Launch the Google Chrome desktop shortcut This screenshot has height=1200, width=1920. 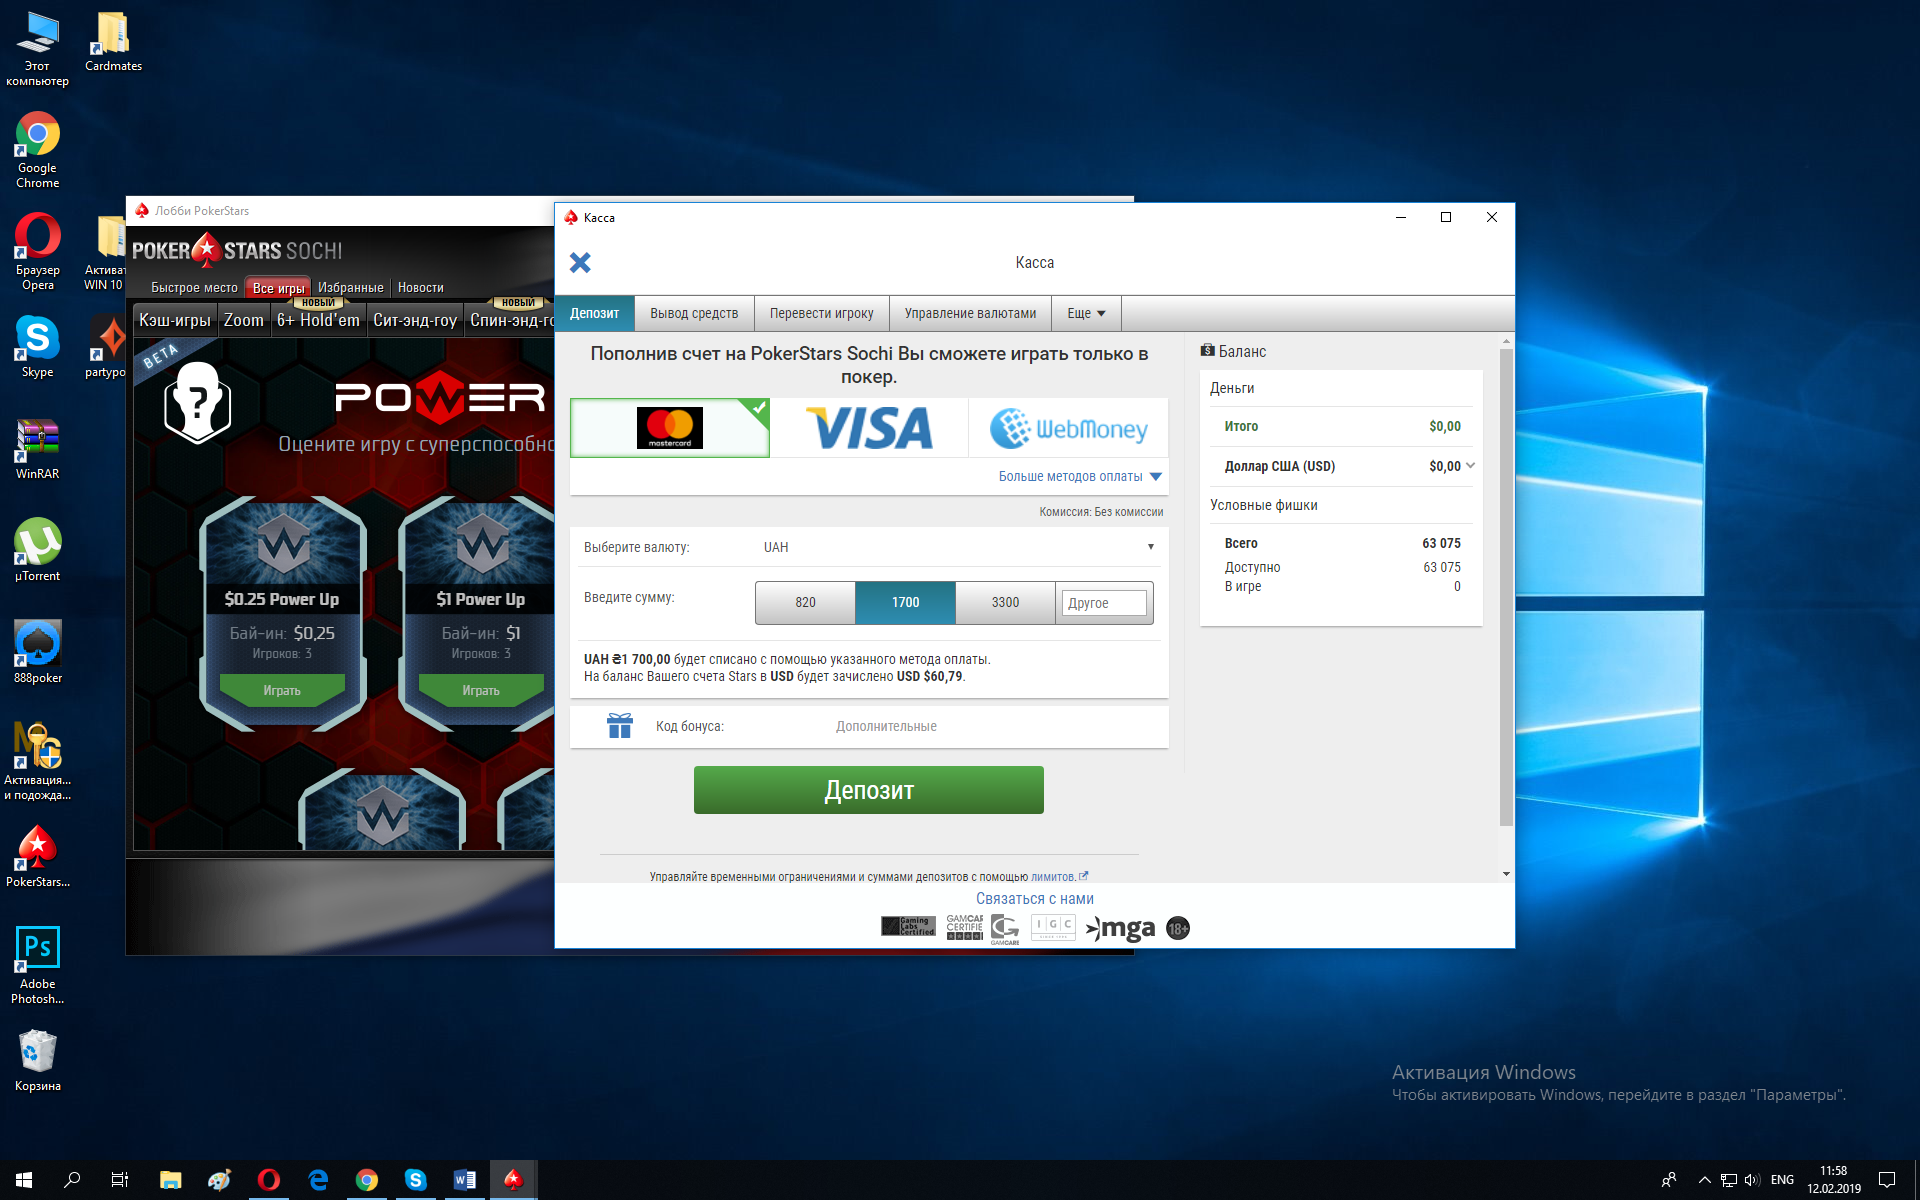[x=38, y=150]
